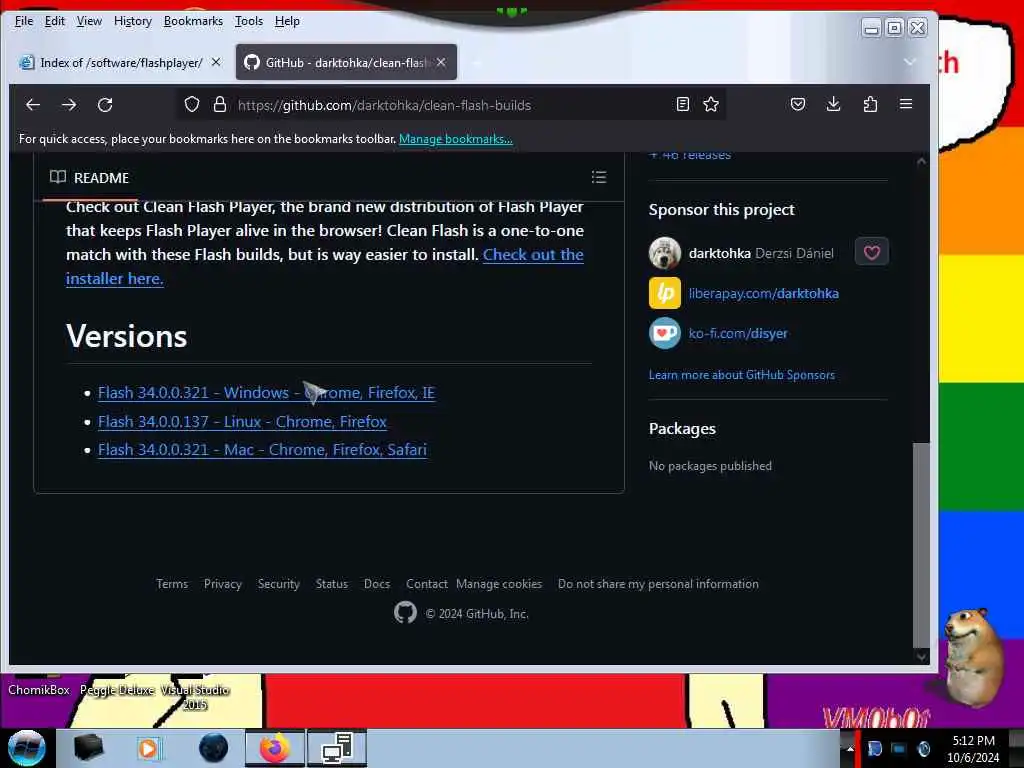Viewport: 1024px width, 768px height.
Task: Open Flash 34.0.0.321 Mac link
Action: (263, 450)
